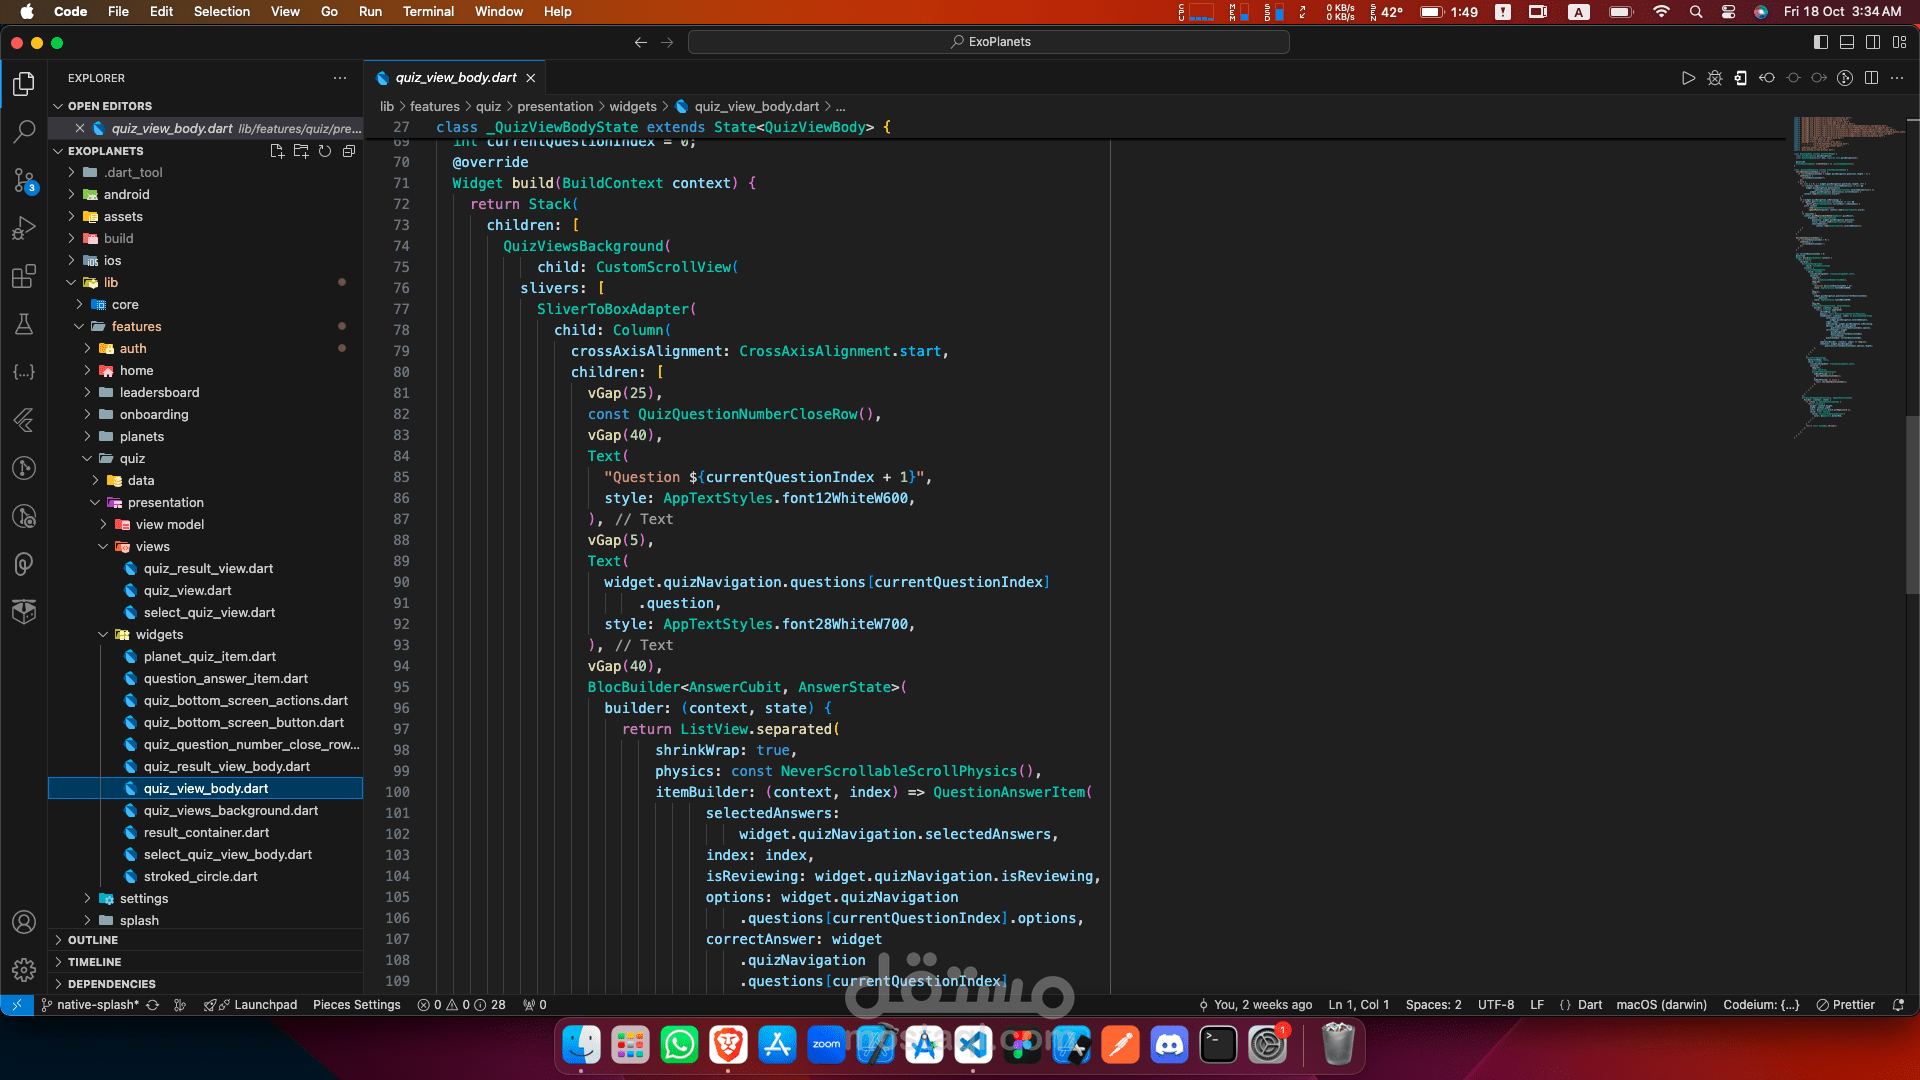Collapse the widgets folder
Screen dimensions: 1920x1080
[159, 635]
